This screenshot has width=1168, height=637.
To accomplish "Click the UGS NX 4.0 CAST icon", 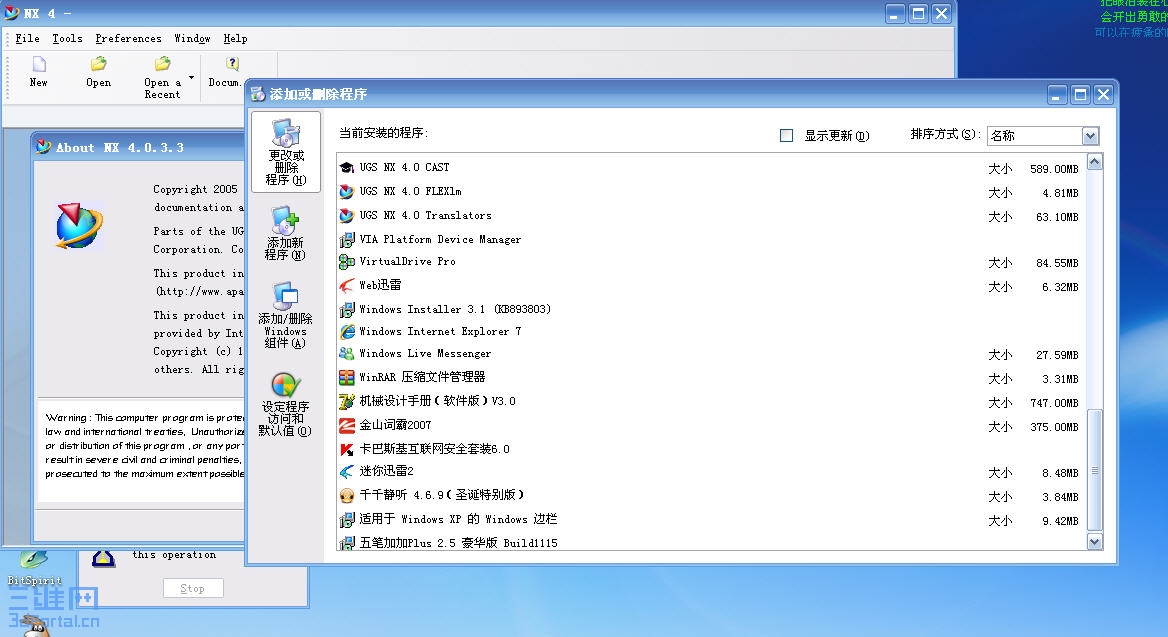I will point(346,168).
